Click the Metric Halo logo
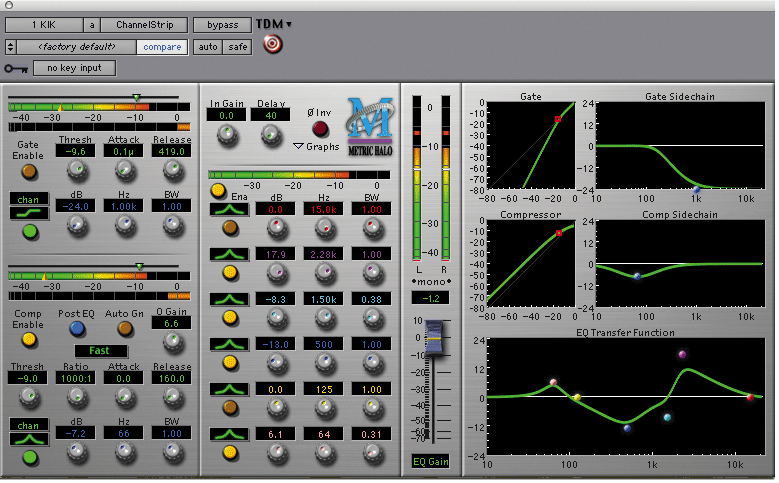This screenshot has height=483, width=779. [x=370, y=125]
